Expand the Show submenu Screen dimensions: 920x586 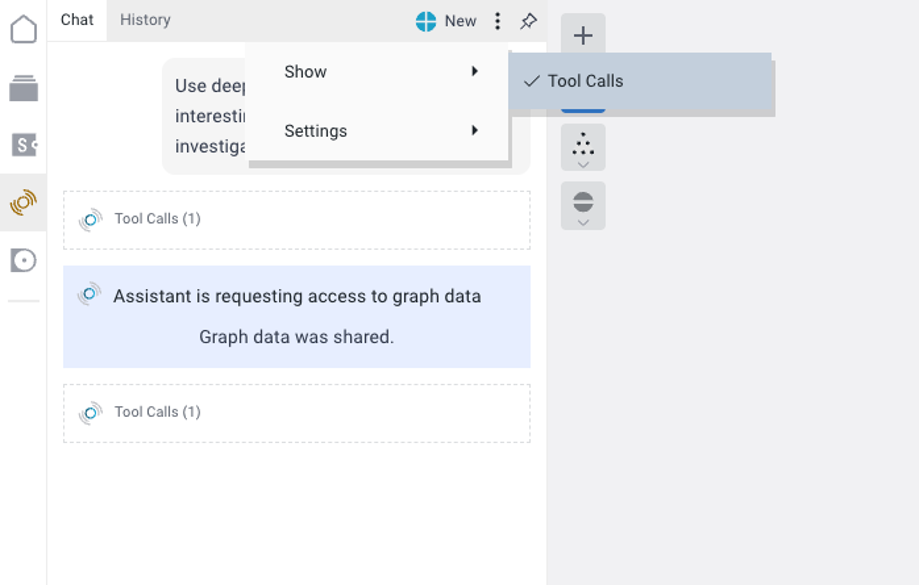coord(379,72)
